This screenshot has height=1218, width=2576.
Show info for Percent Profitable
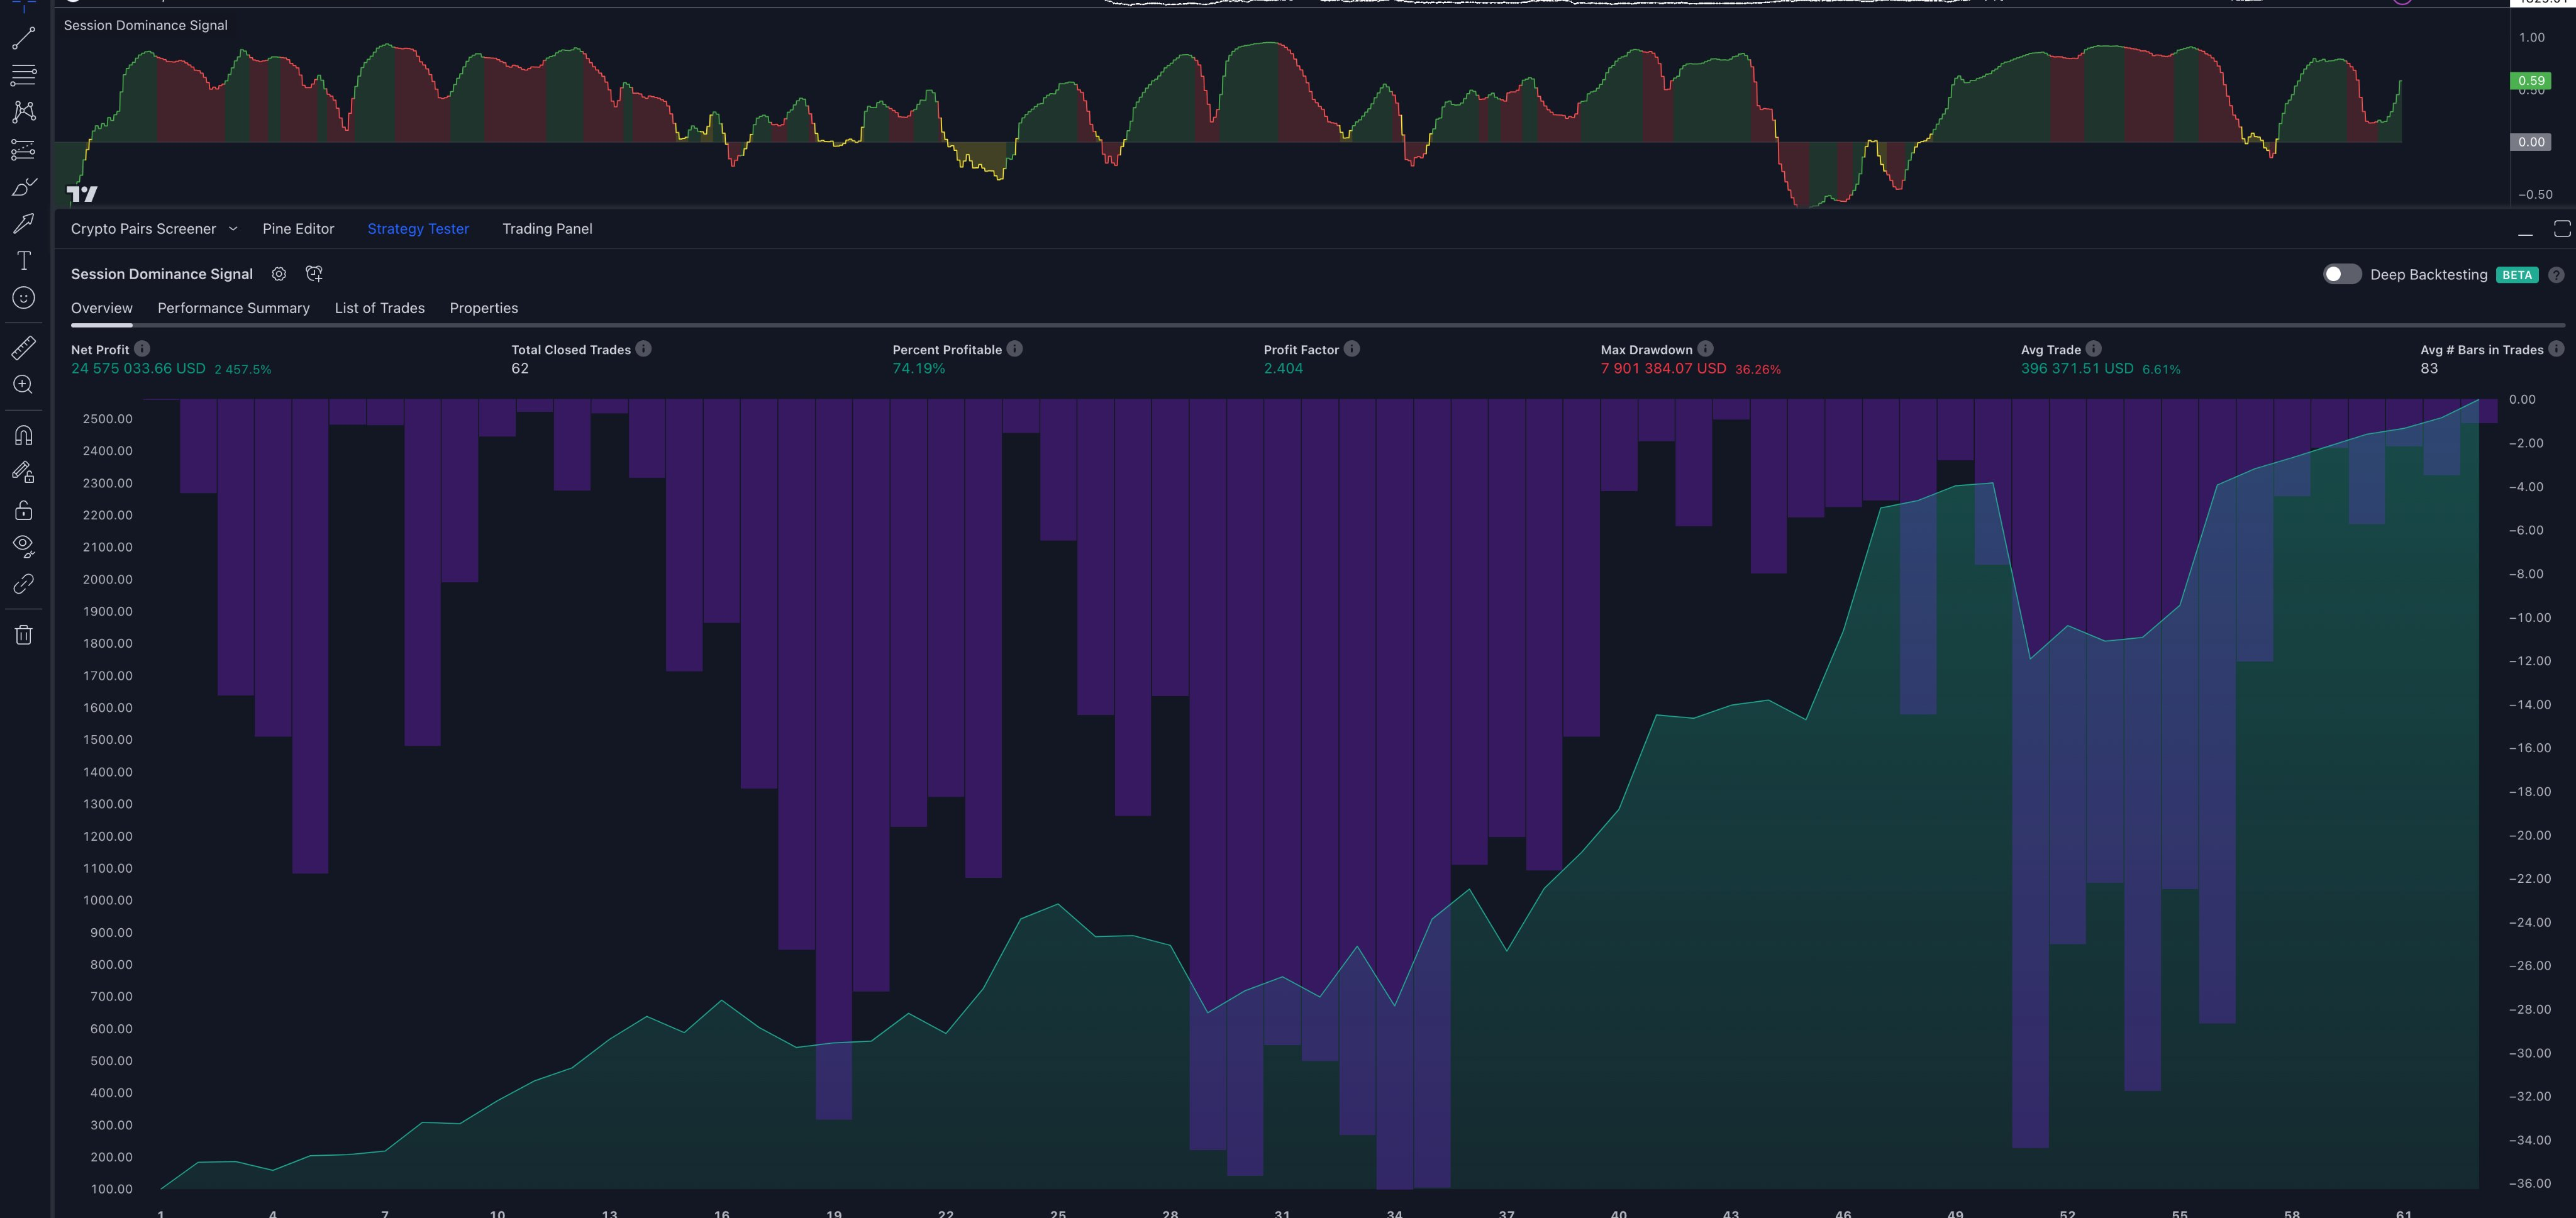1014,348
